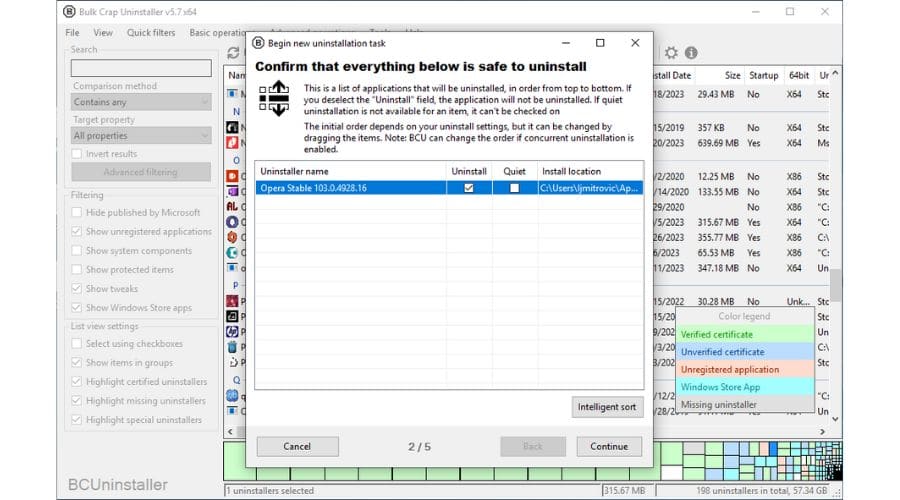Click the Advanced filtering button

click(141, 172)
